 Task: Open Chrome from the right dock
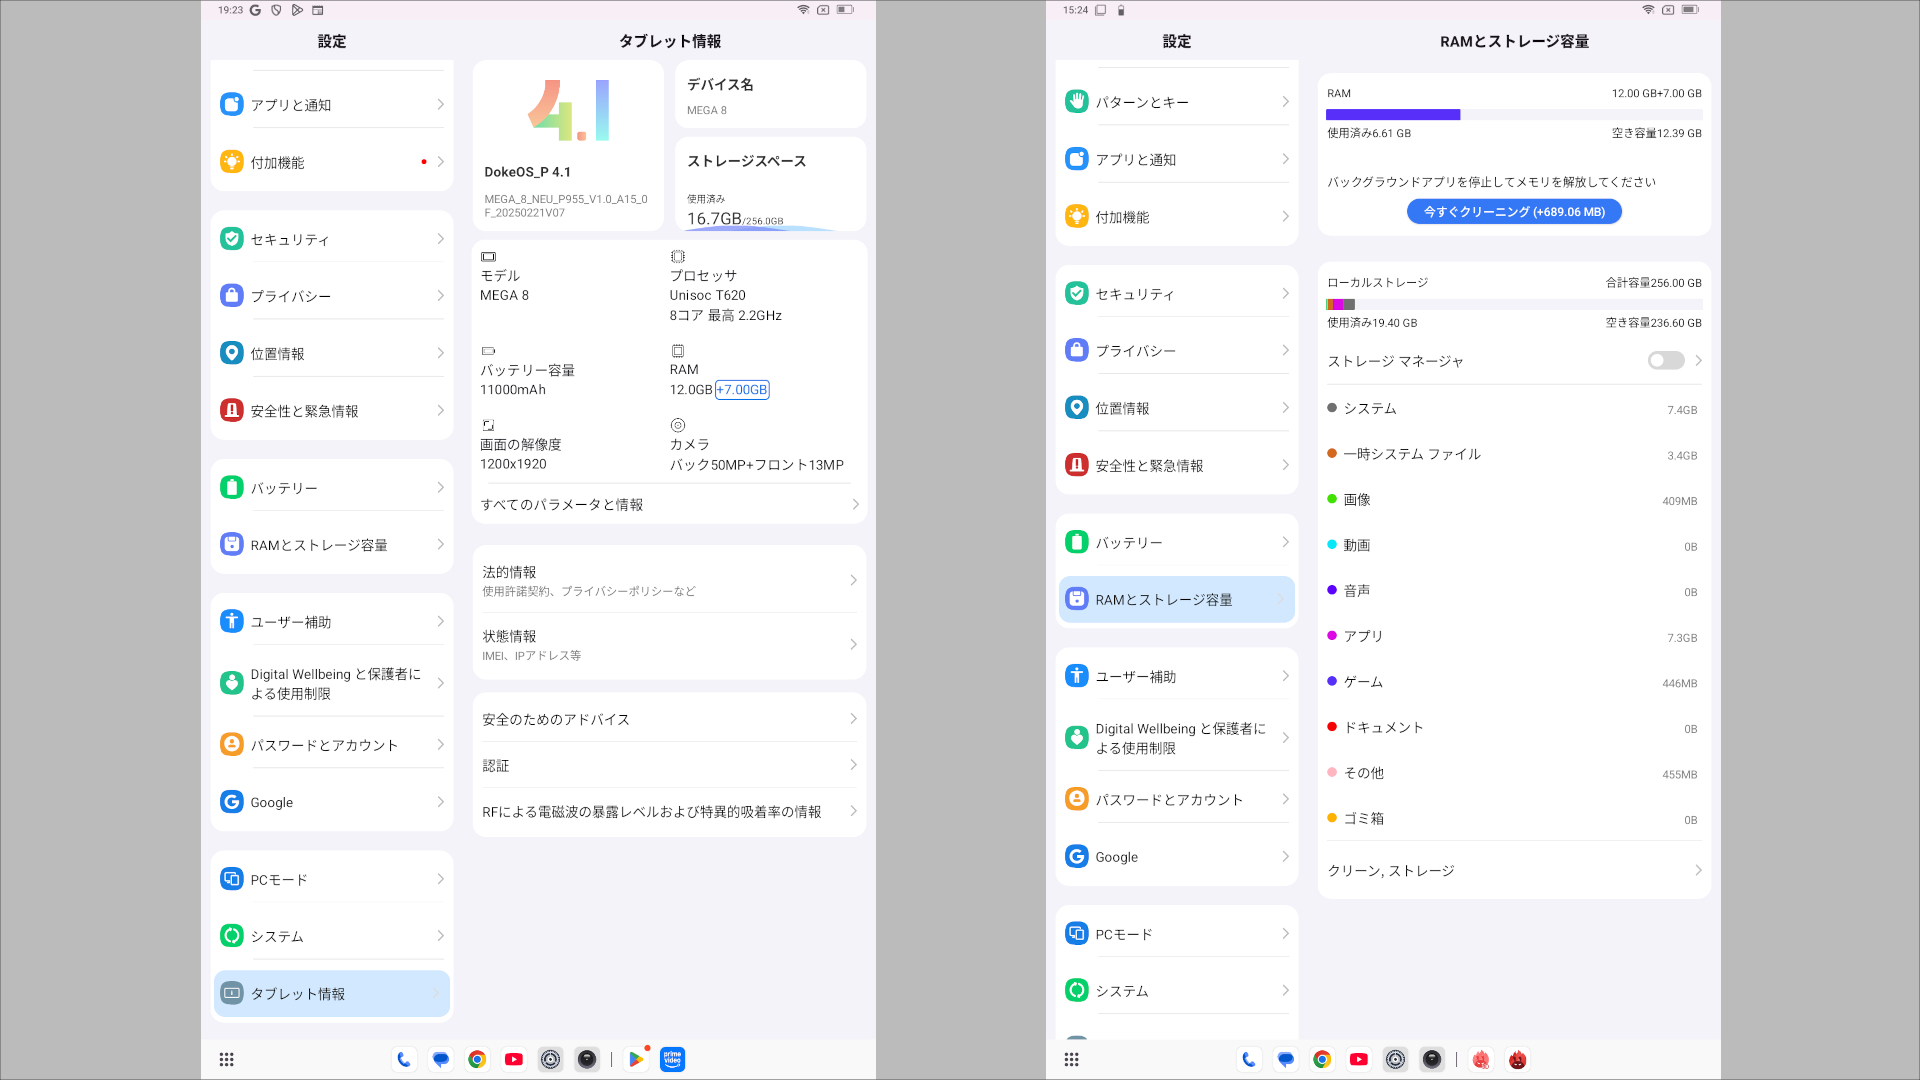pos(1322,1060)
